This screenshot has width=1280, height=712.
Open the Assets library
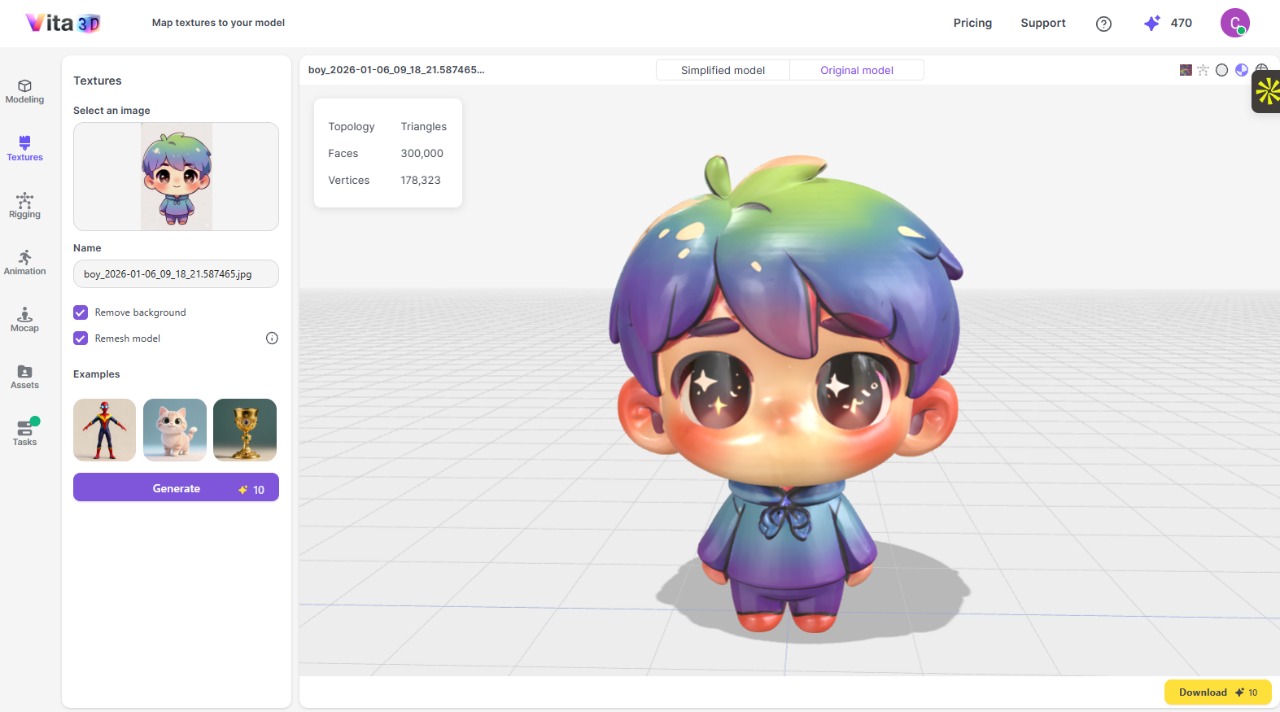[24, 376]
